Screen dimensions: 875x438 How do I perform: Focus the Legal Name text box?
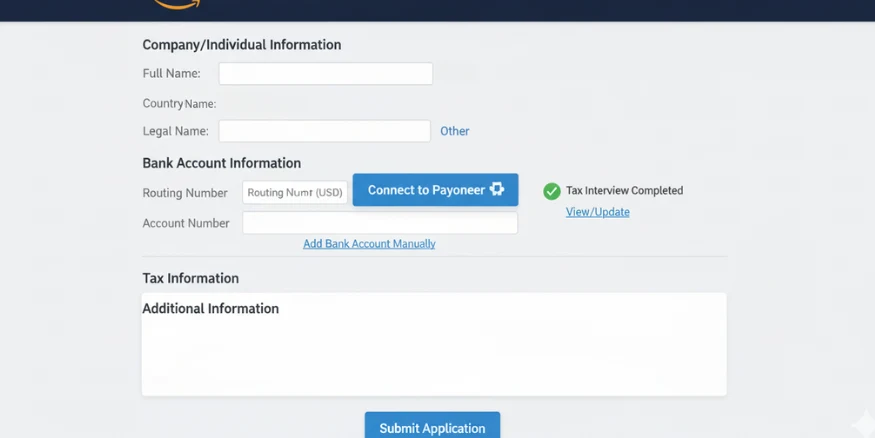tap(324, 131)
